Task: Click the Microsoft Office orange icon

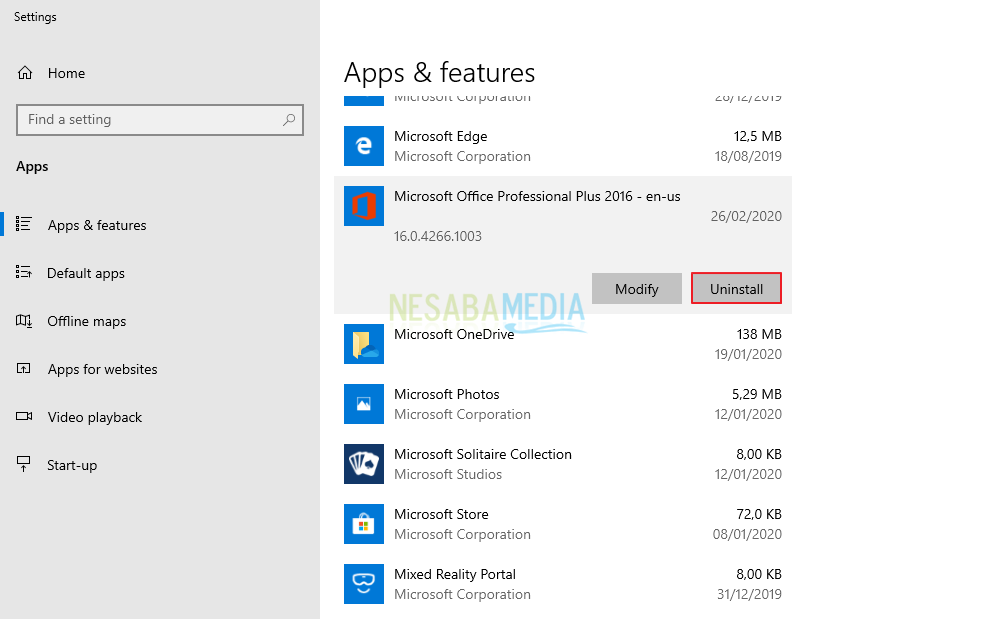Action: point(363,206)
